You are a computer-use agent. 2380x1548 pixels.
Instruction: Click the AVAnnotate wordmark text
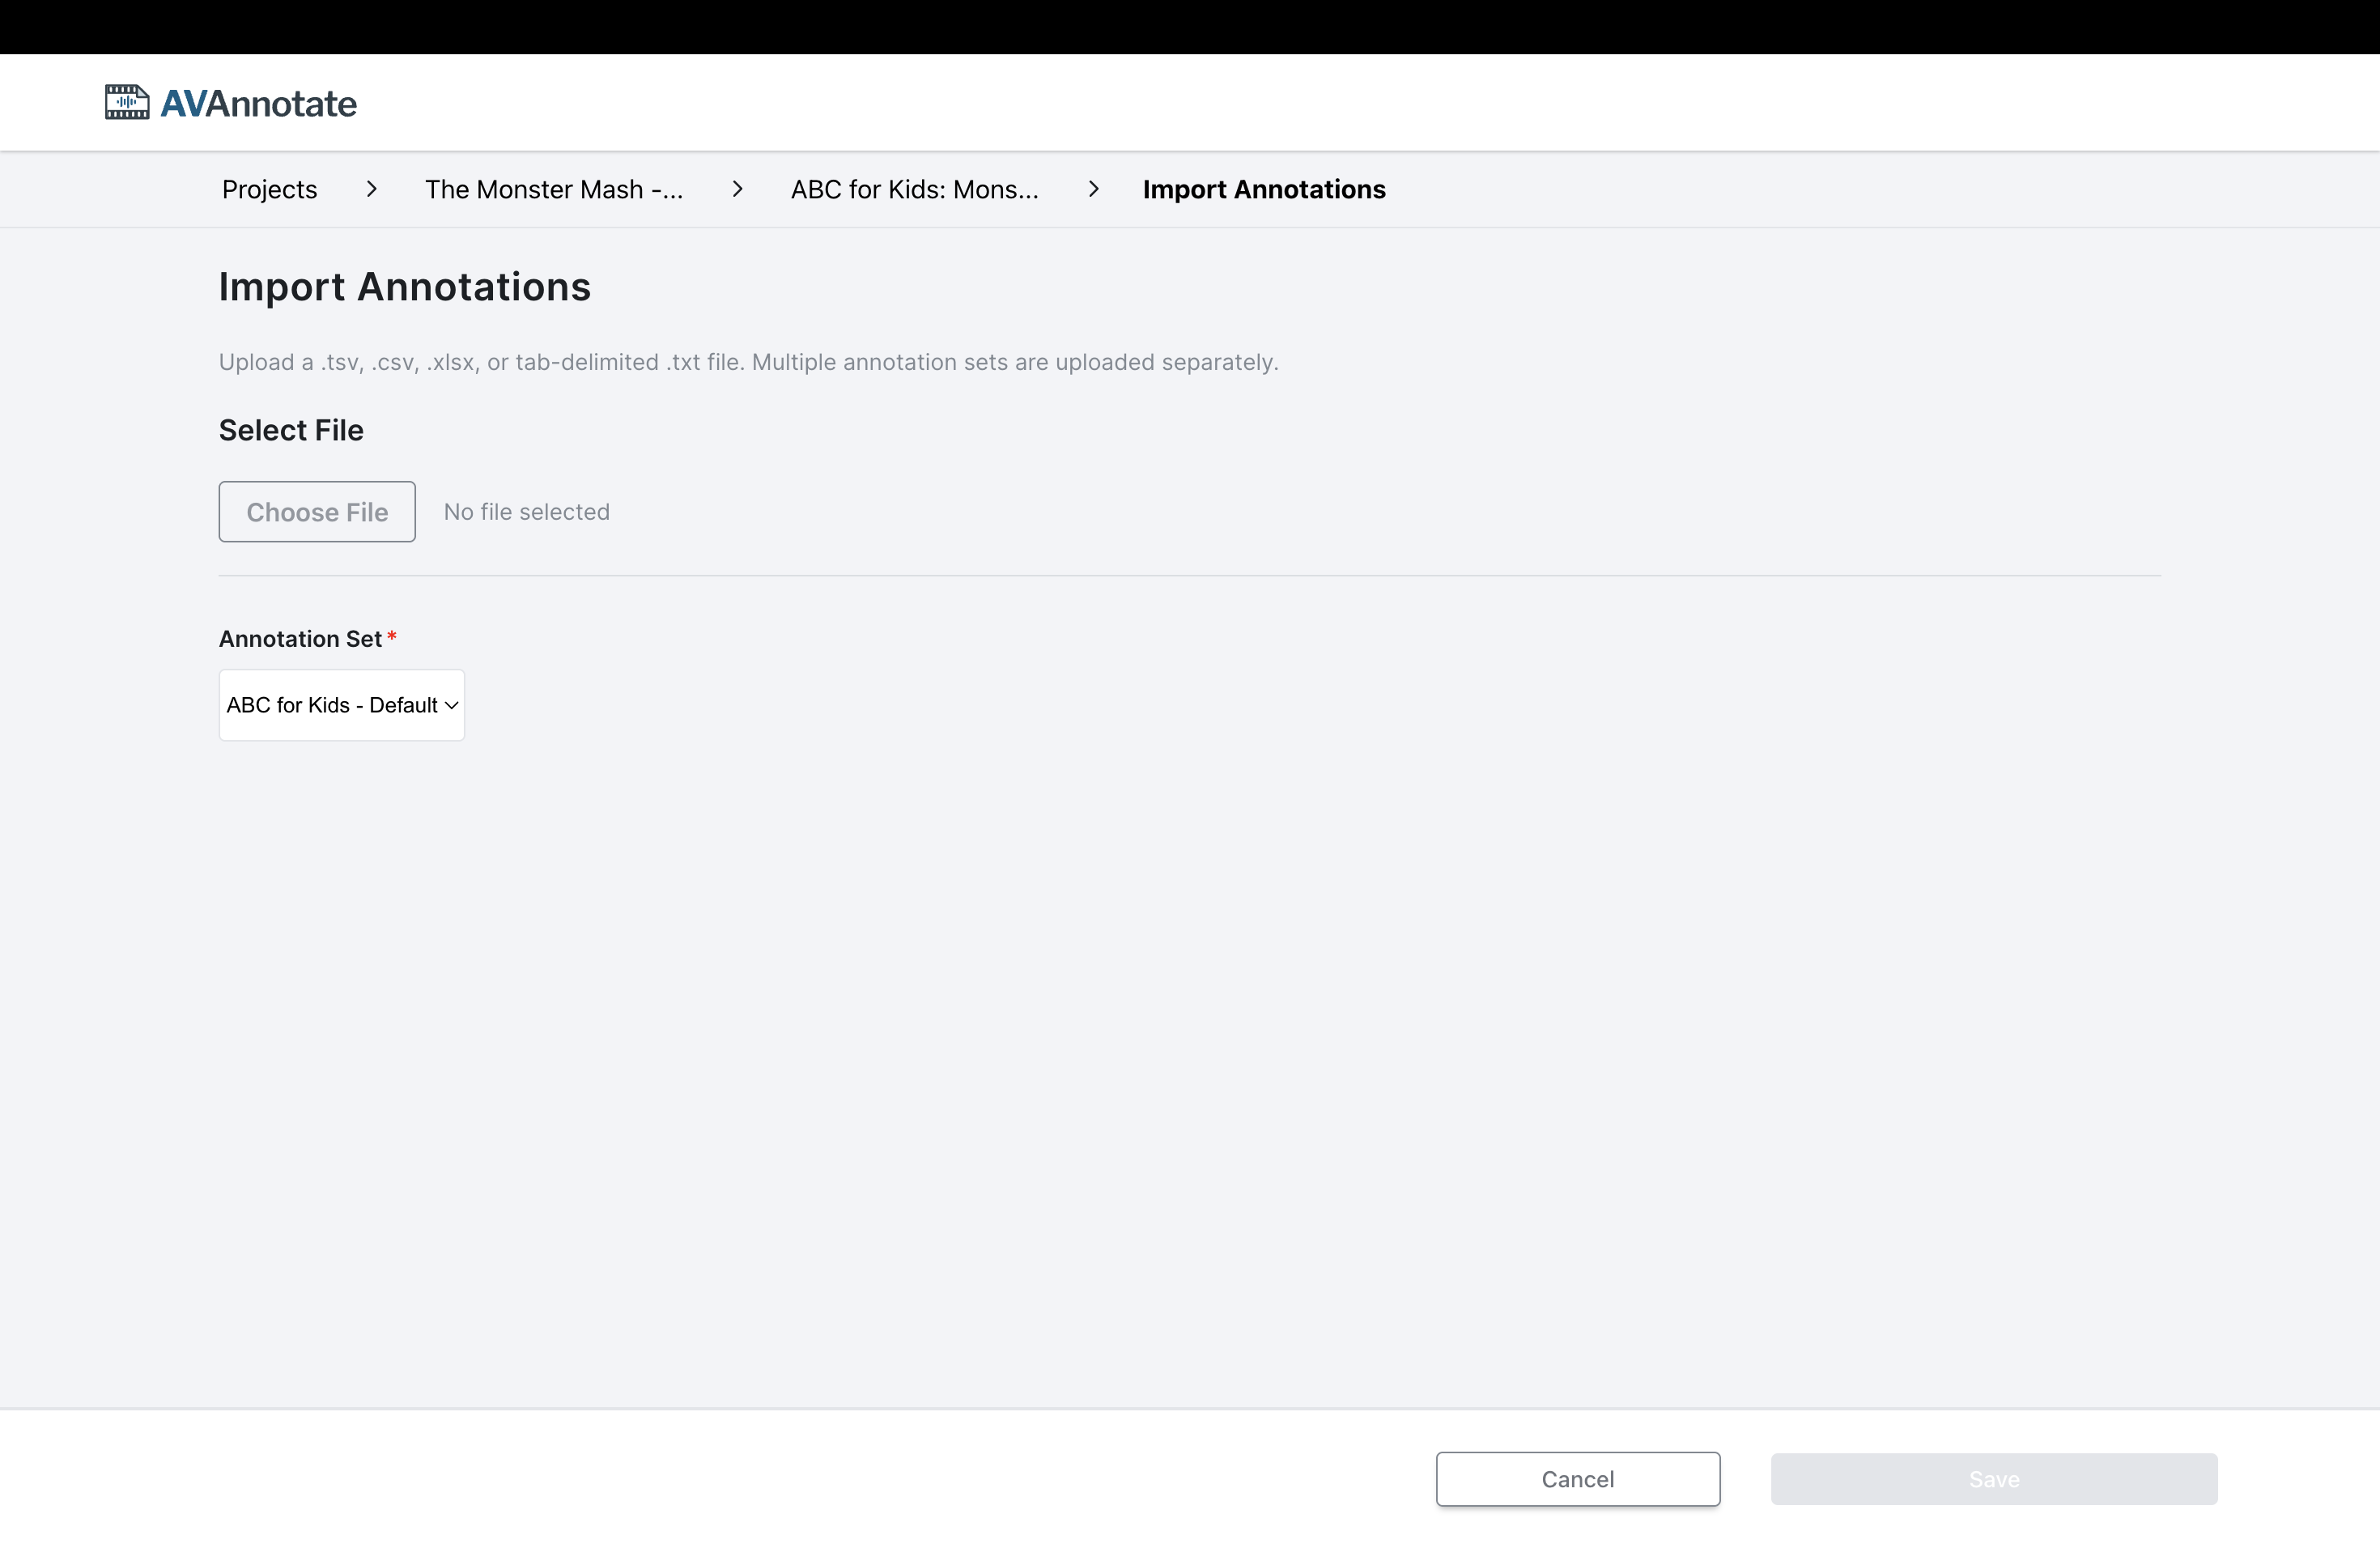pyautogui.click(x=258, y=104)
